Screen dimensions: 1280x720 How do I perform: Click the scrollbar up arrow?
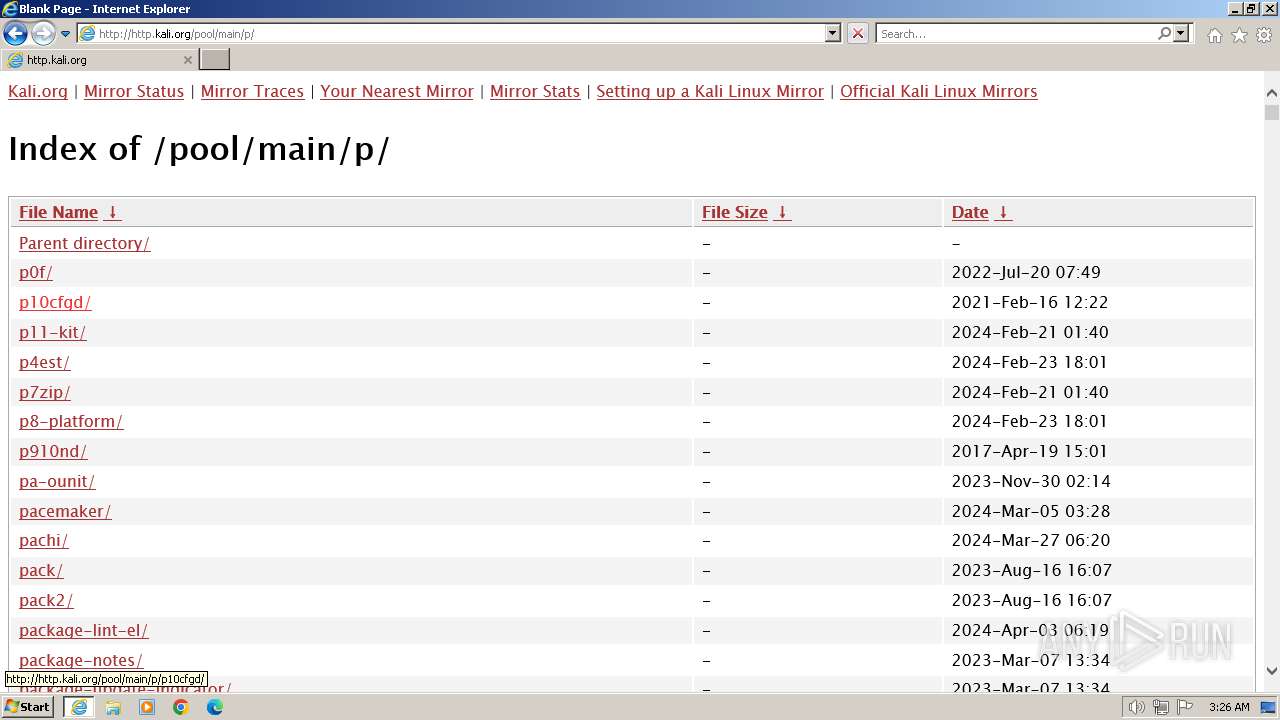(1271, 93)
